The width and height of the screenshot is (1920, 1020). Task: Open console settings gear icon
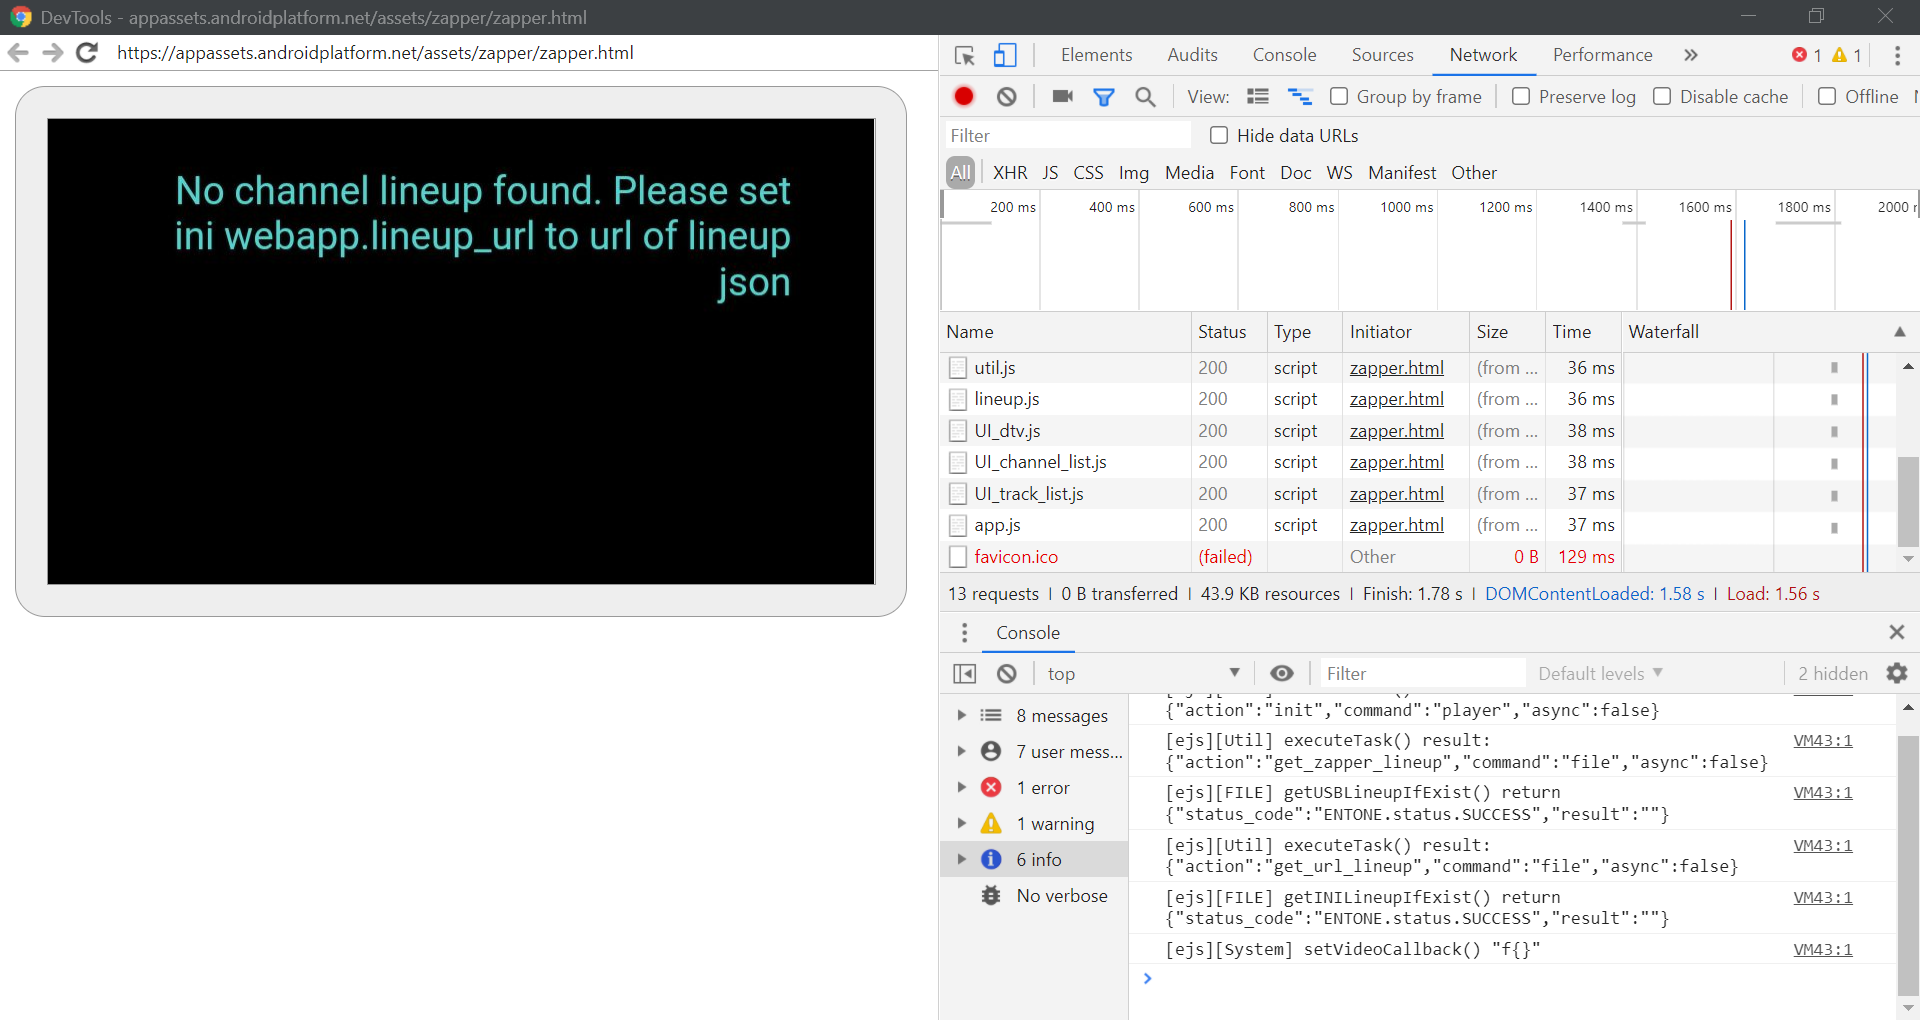[x=1897, y=674]
